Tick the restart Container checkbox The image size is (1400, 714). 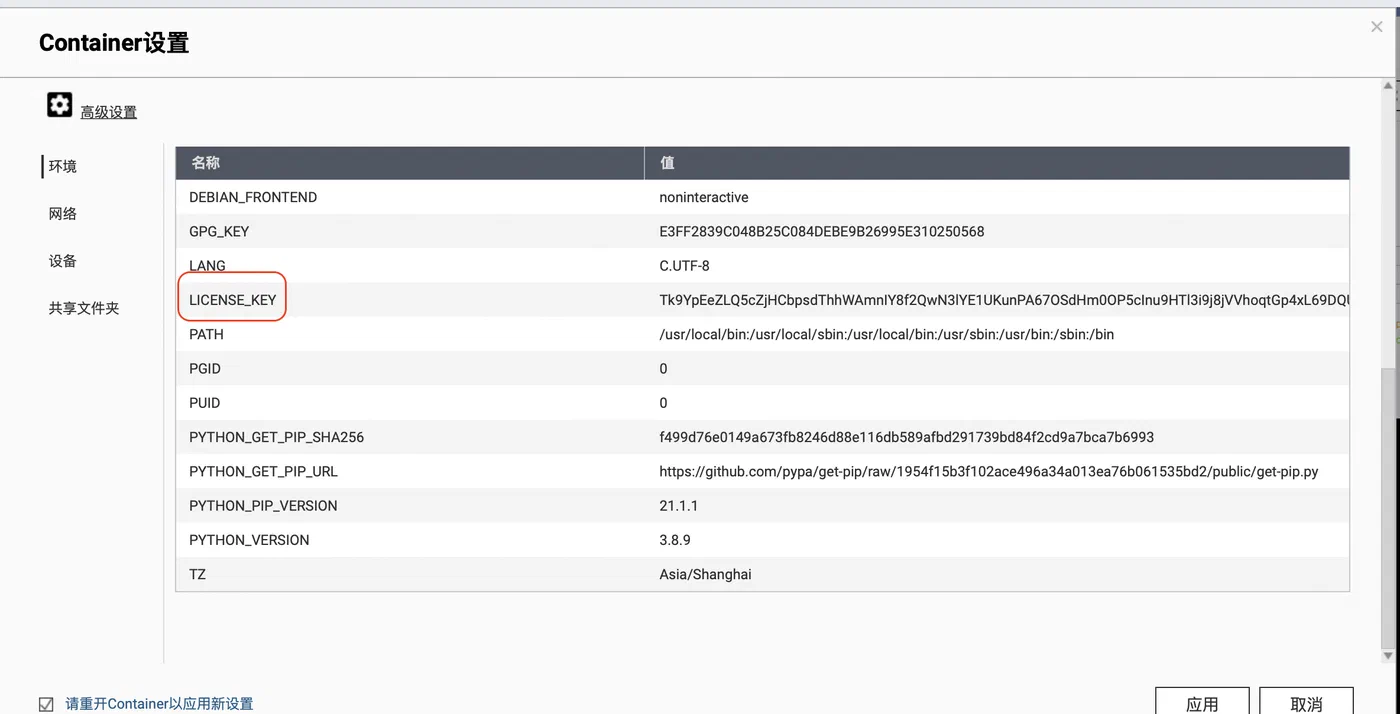pyautogui.click(x=46, y=704)
